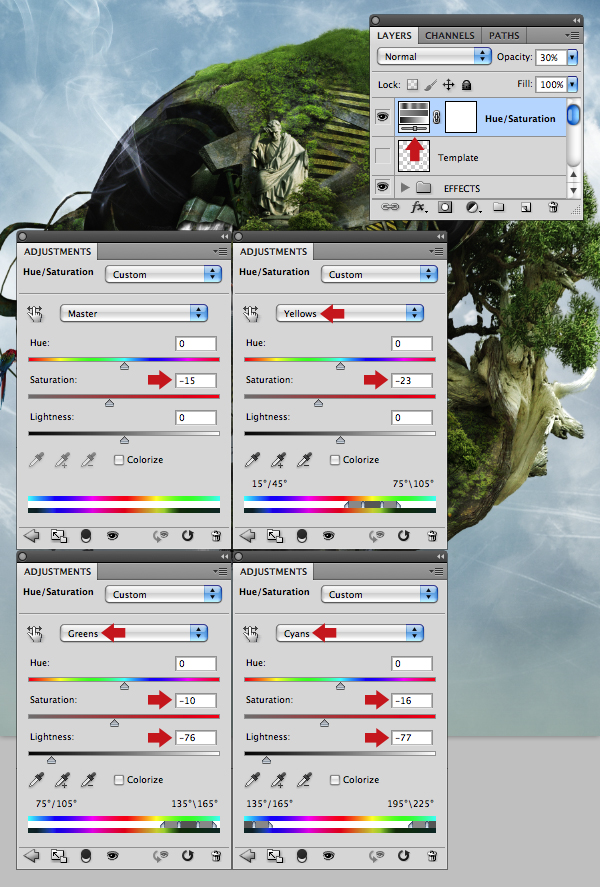Switch to the LAYERS tab
The image size is (600, 887).
tap(394, 35)
